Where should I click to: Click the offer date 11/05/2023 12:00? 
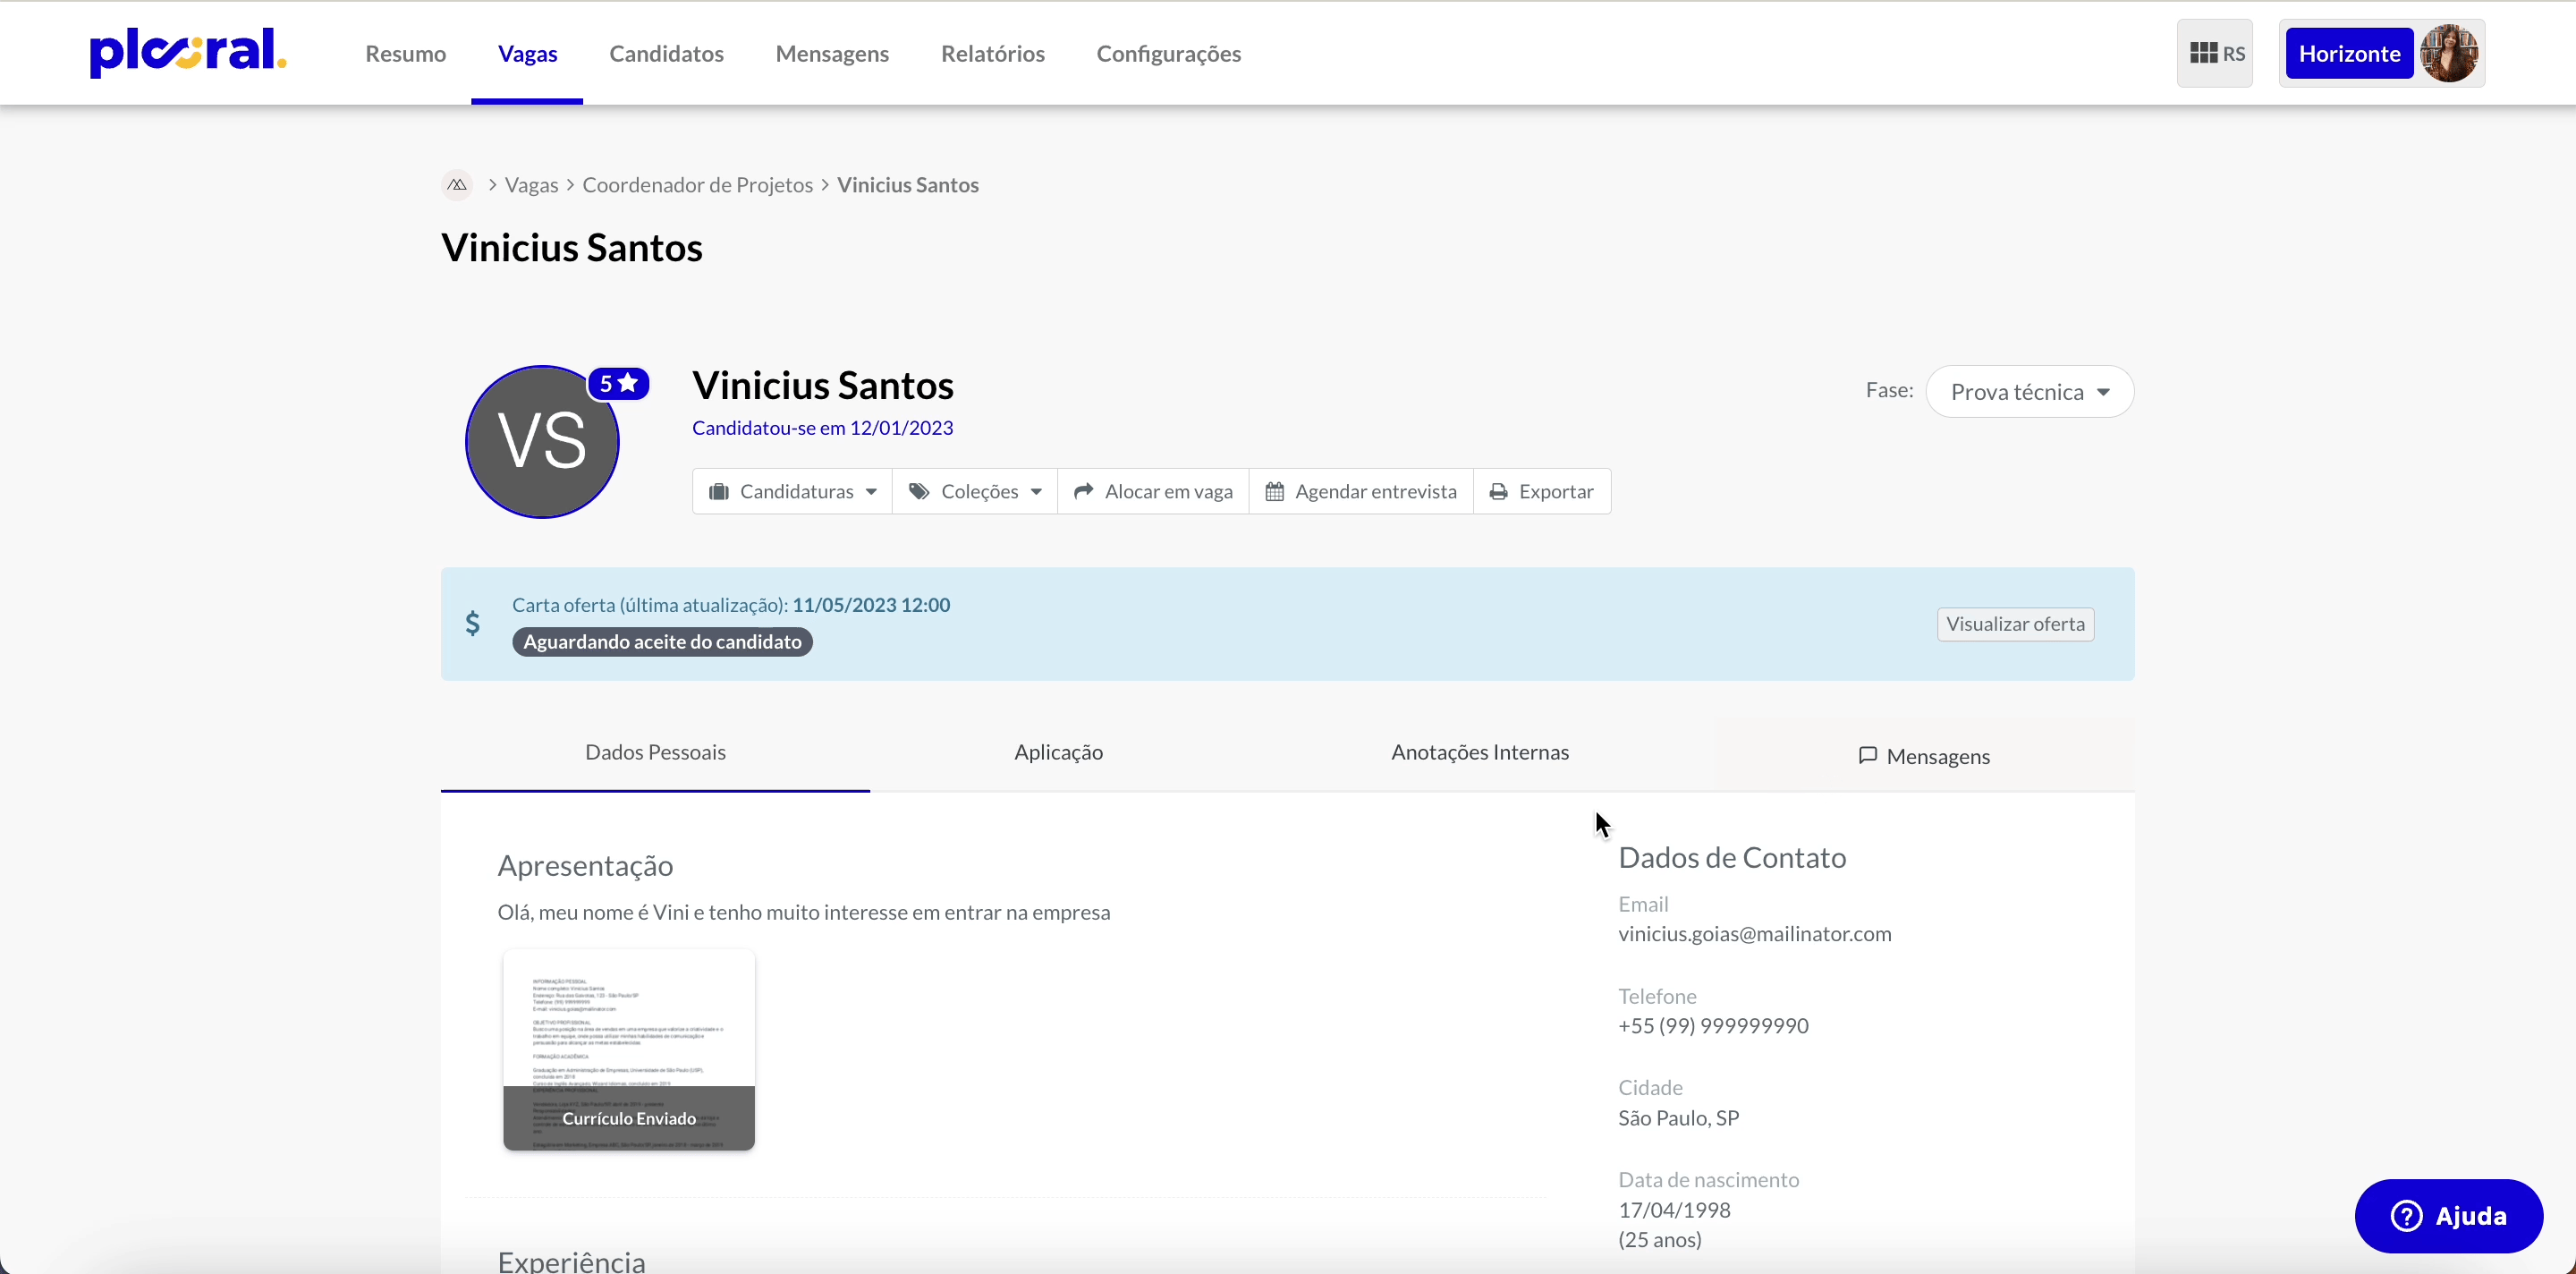tap(871, 605)
